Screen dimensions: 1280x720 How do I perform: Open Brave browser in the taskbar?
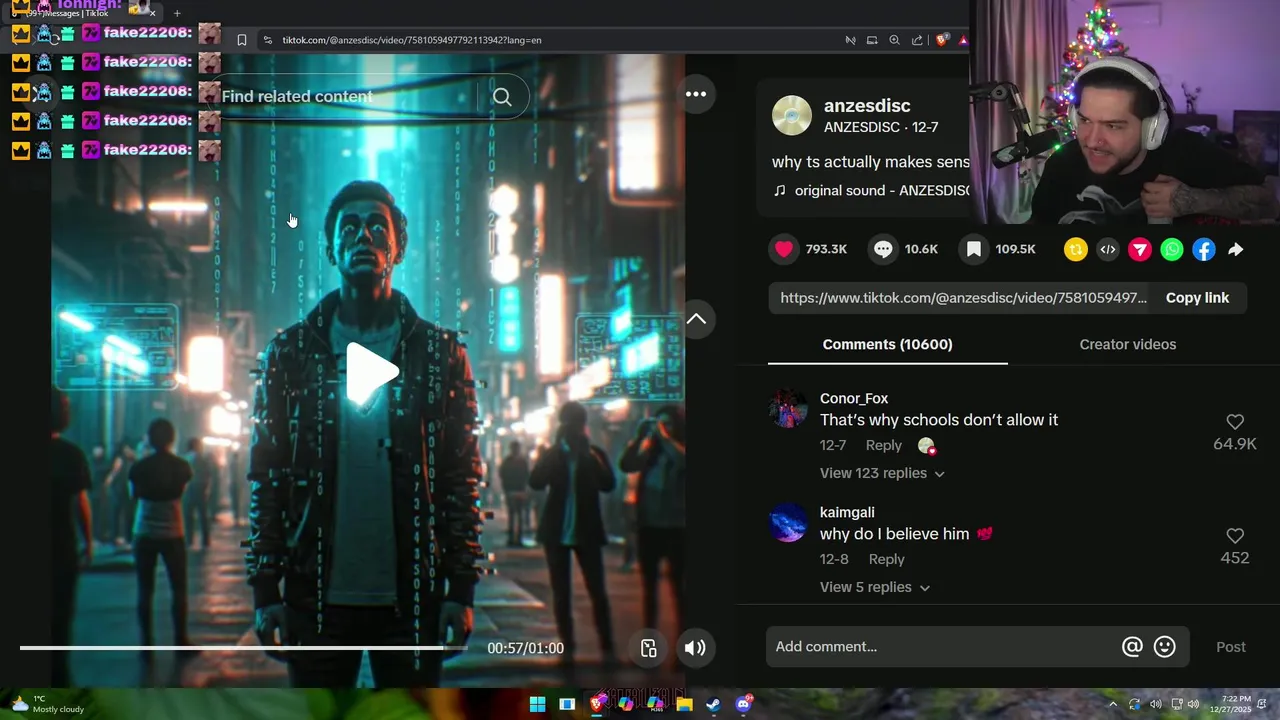click(x=597, y=704)
